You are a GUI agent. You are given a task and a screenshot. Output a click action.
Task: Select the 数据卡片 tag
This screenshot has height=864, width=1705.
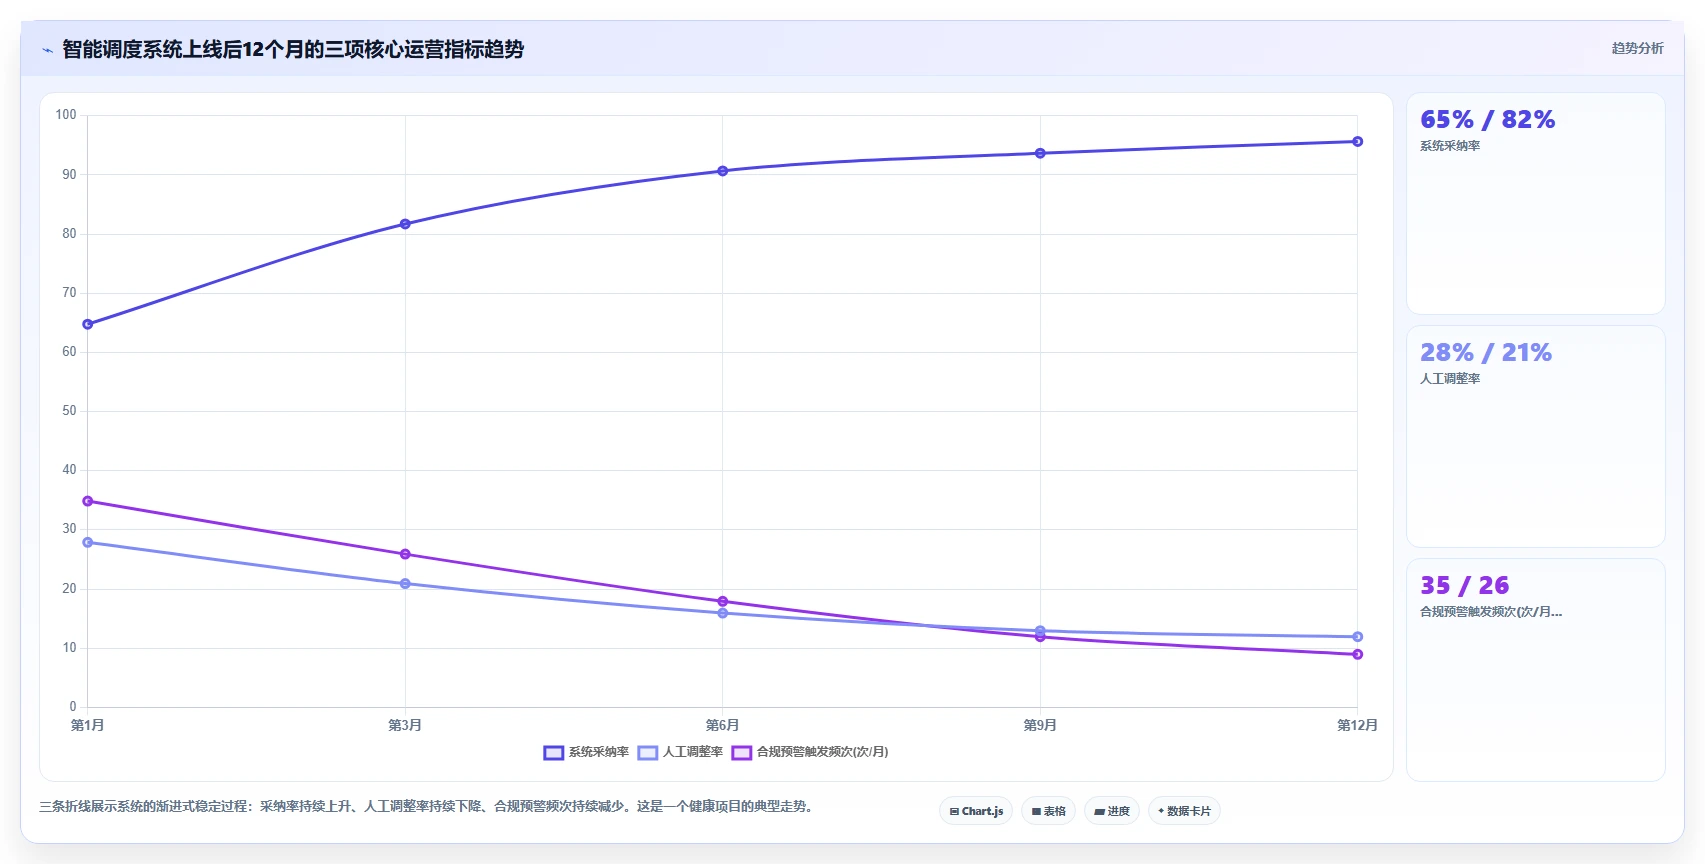pos(1184,811)
